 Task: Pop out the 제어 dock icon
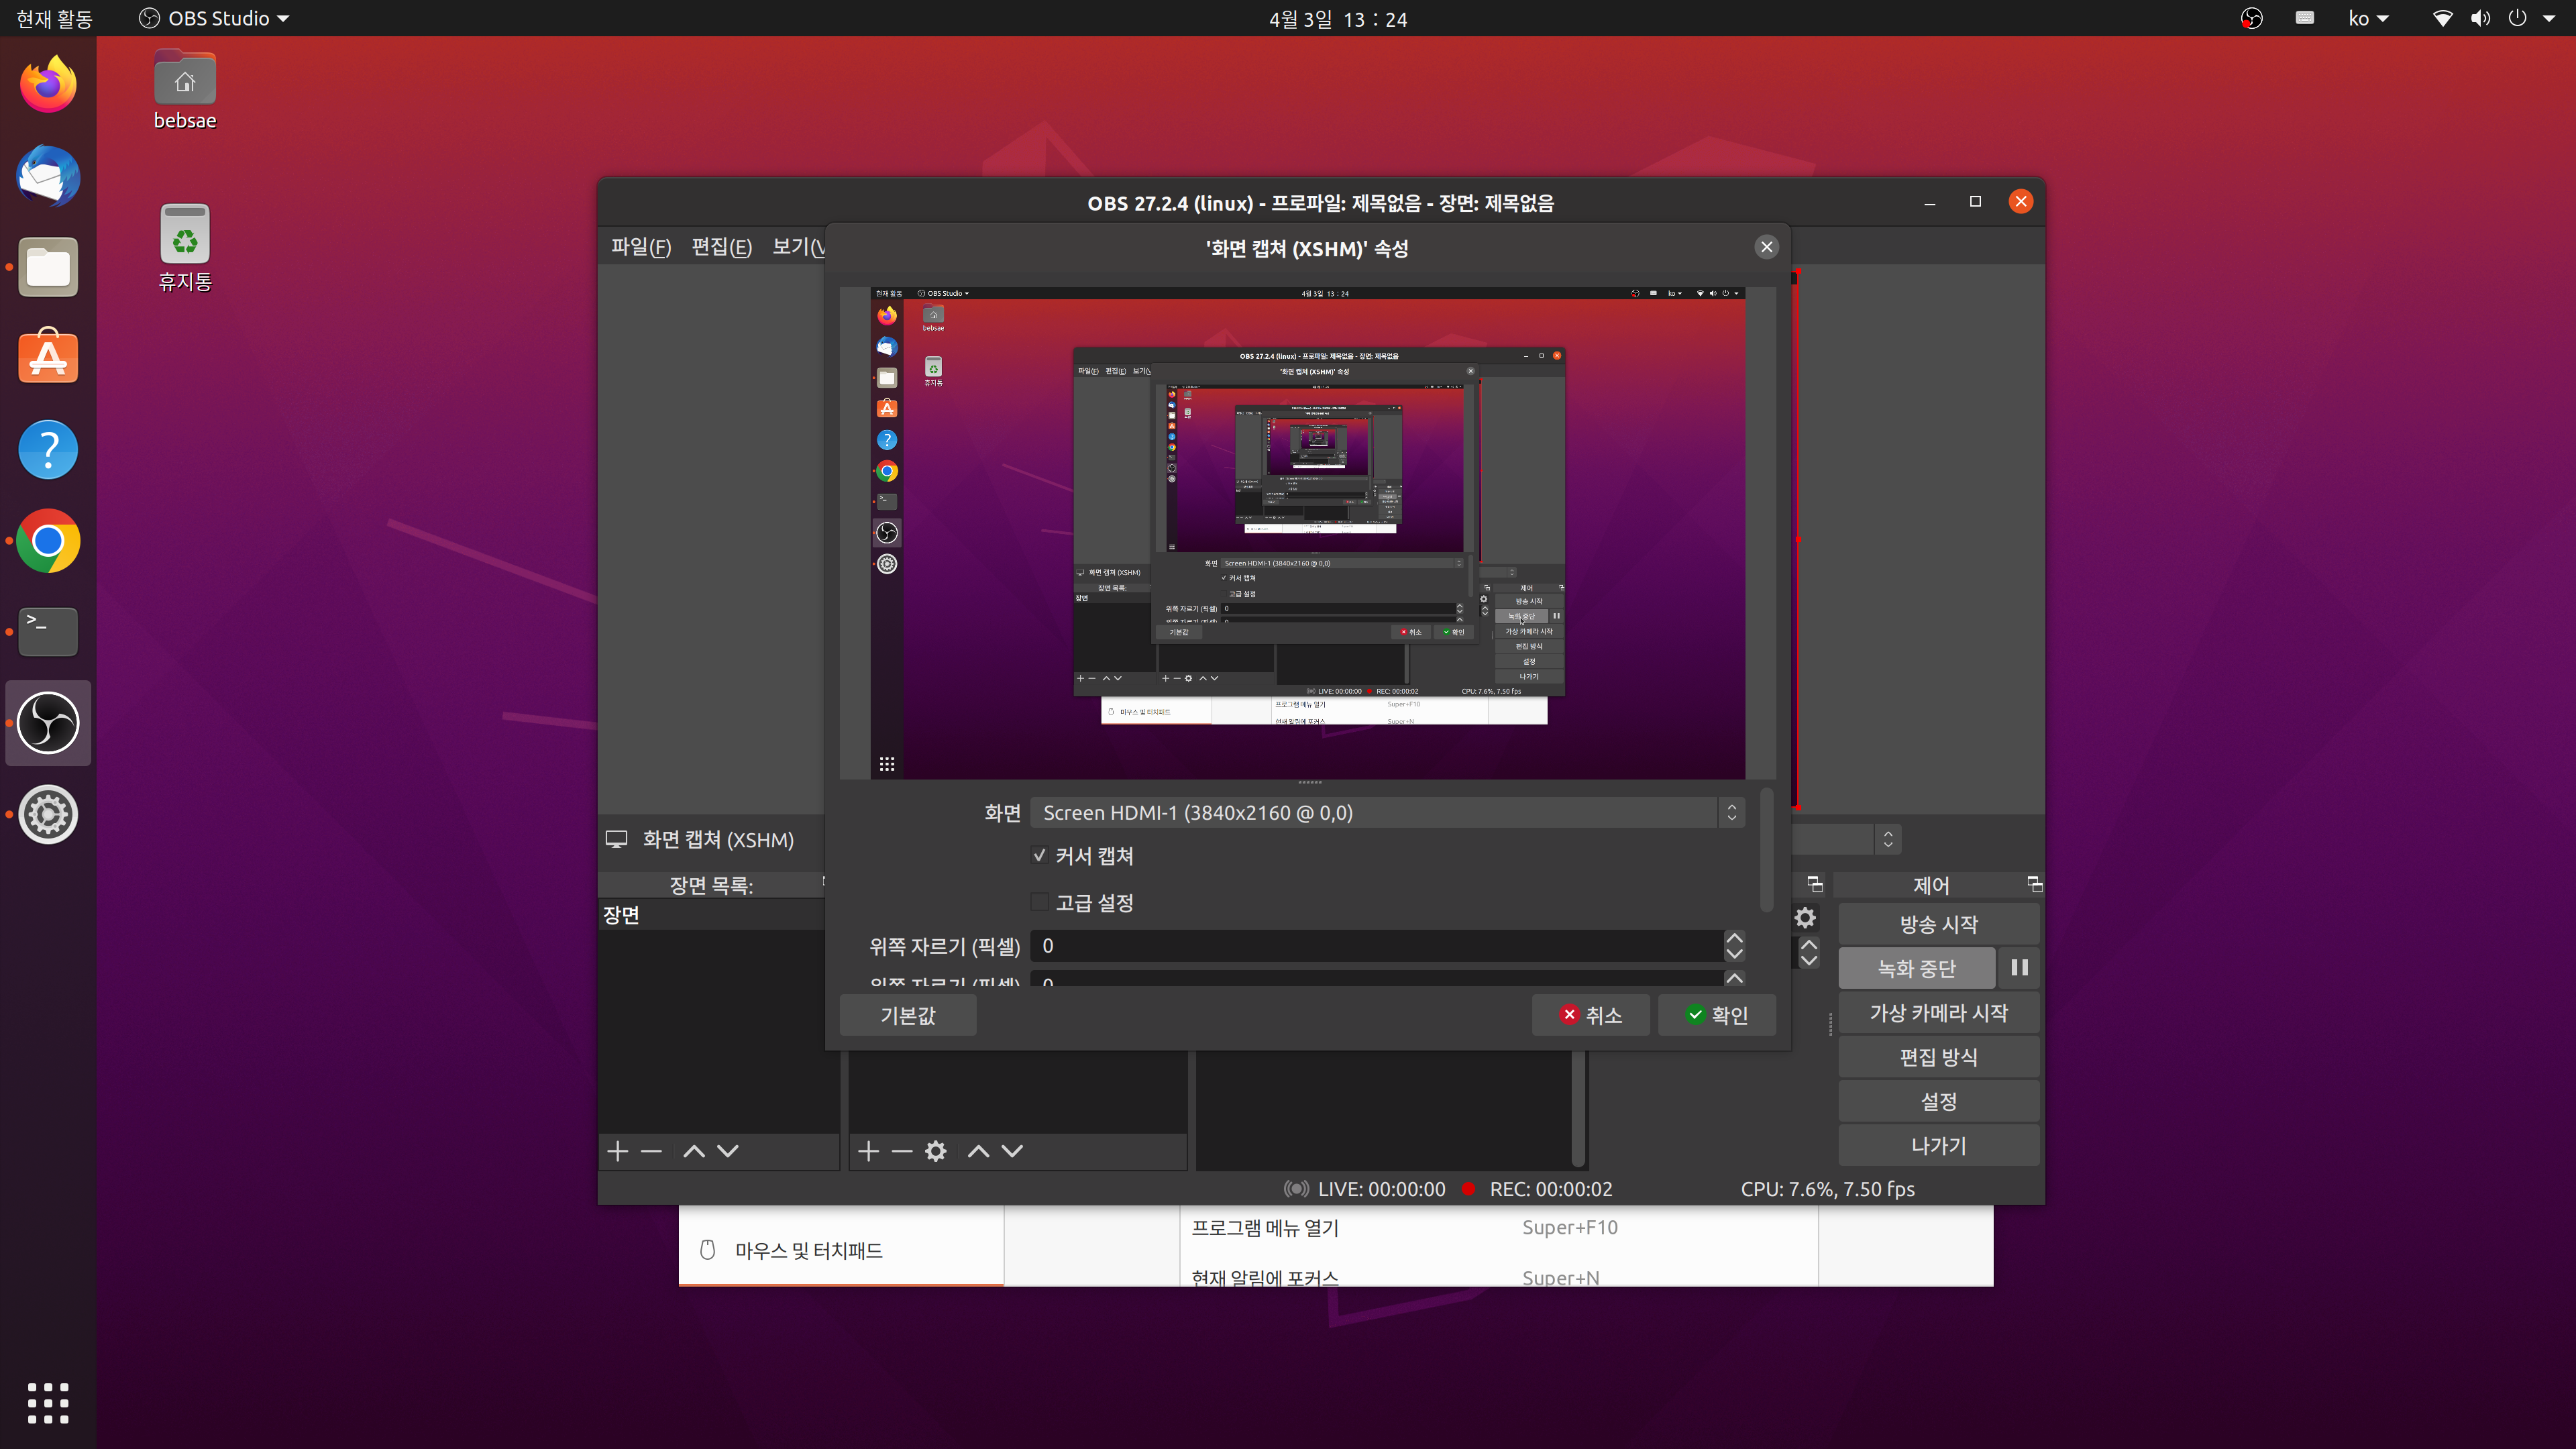pyautogui.click(x=2034, y=884)
